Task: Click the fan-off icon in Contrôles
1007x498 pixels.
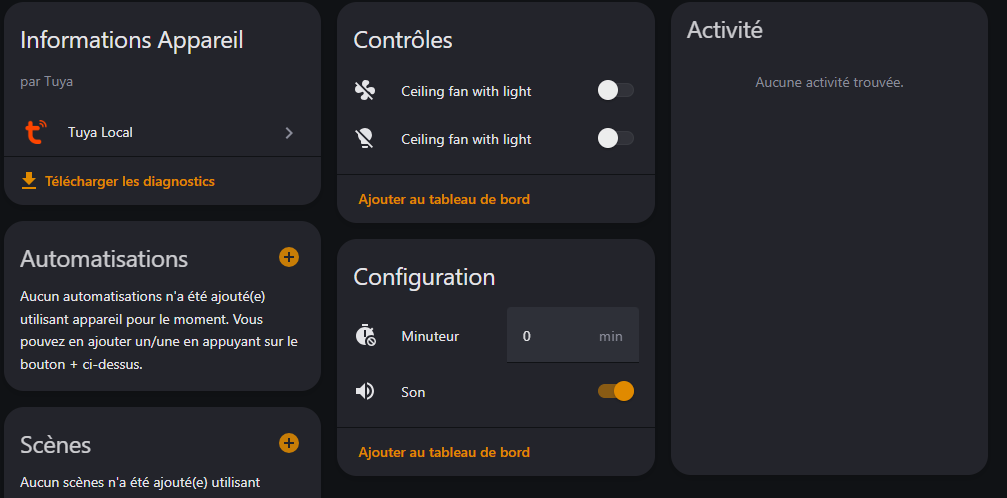Action: point(365,91)
